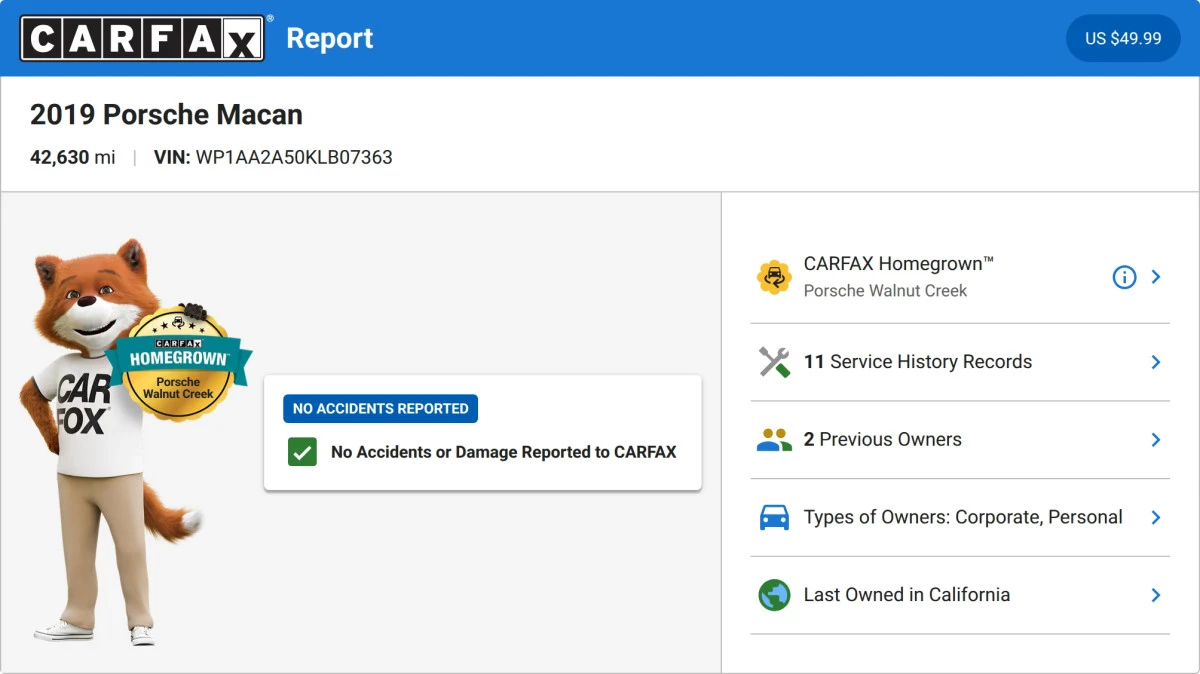Expand the Types of Owners chevron
1200x674 pixels.
1156,517
